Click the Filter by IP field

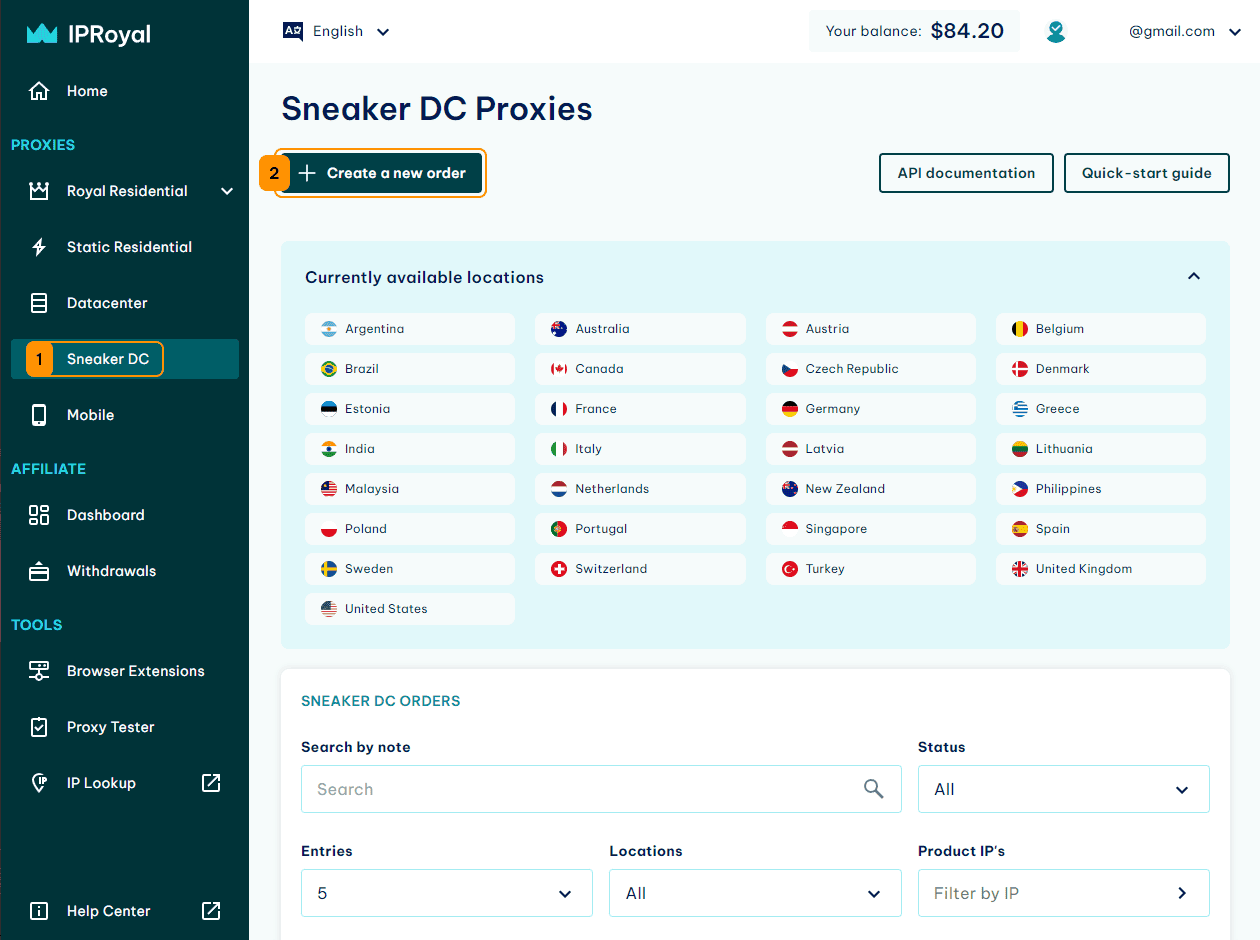(1064, 893)
